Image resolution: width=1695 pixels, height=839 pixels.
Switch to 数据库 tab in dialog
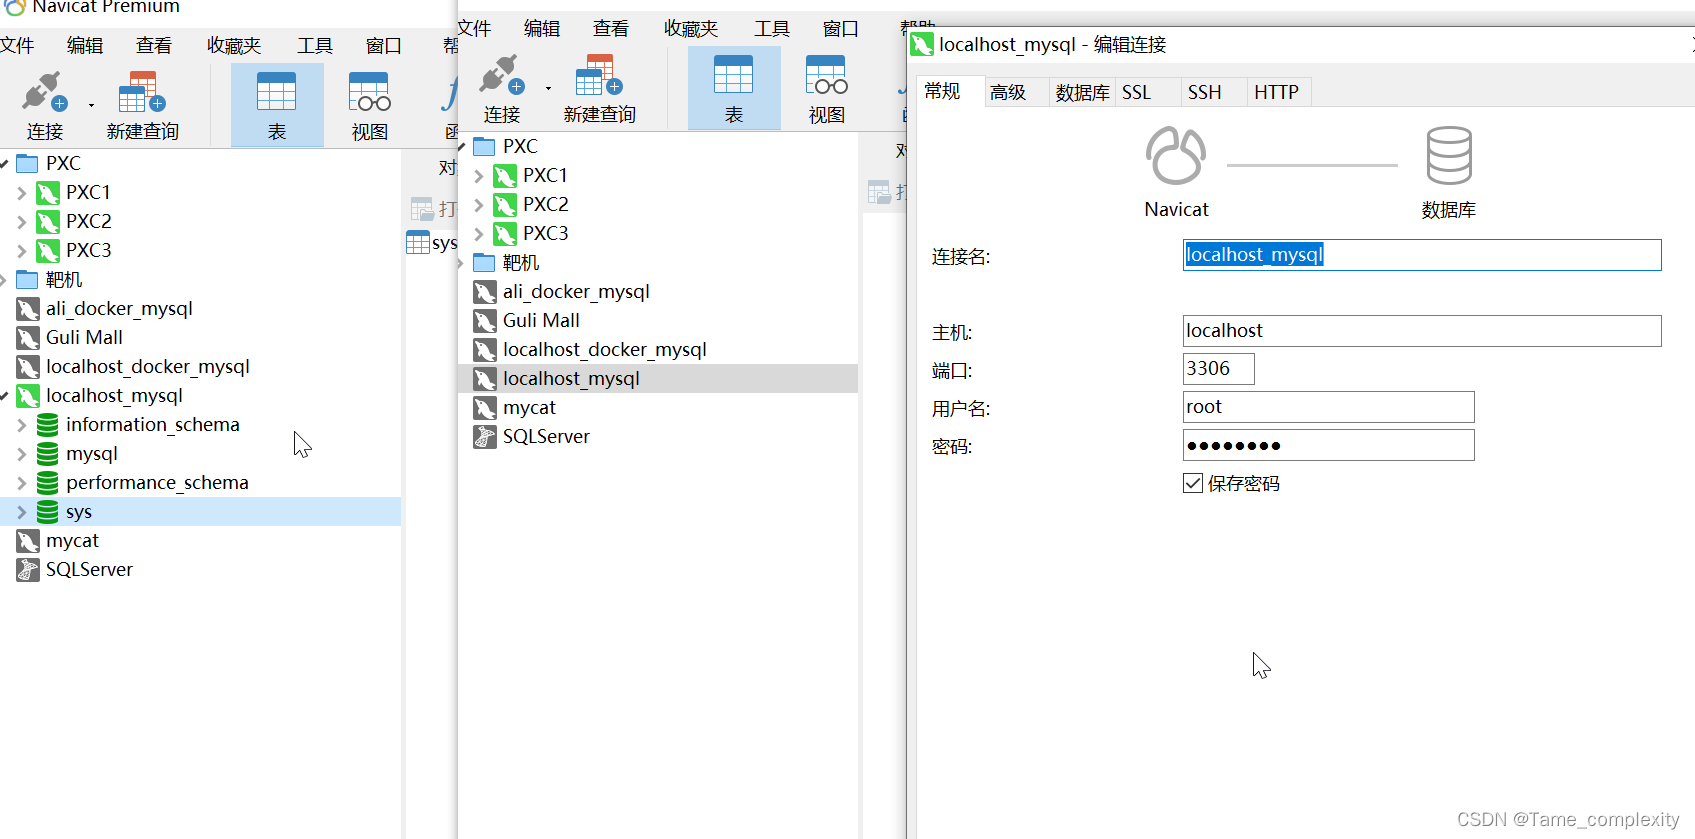(x=1082, y=92)
